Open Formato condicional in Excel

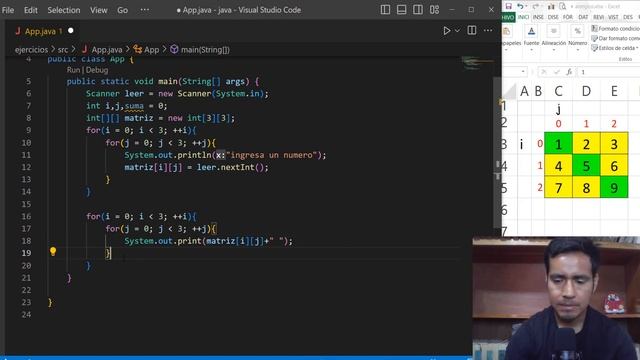click(x=615, y=29)
